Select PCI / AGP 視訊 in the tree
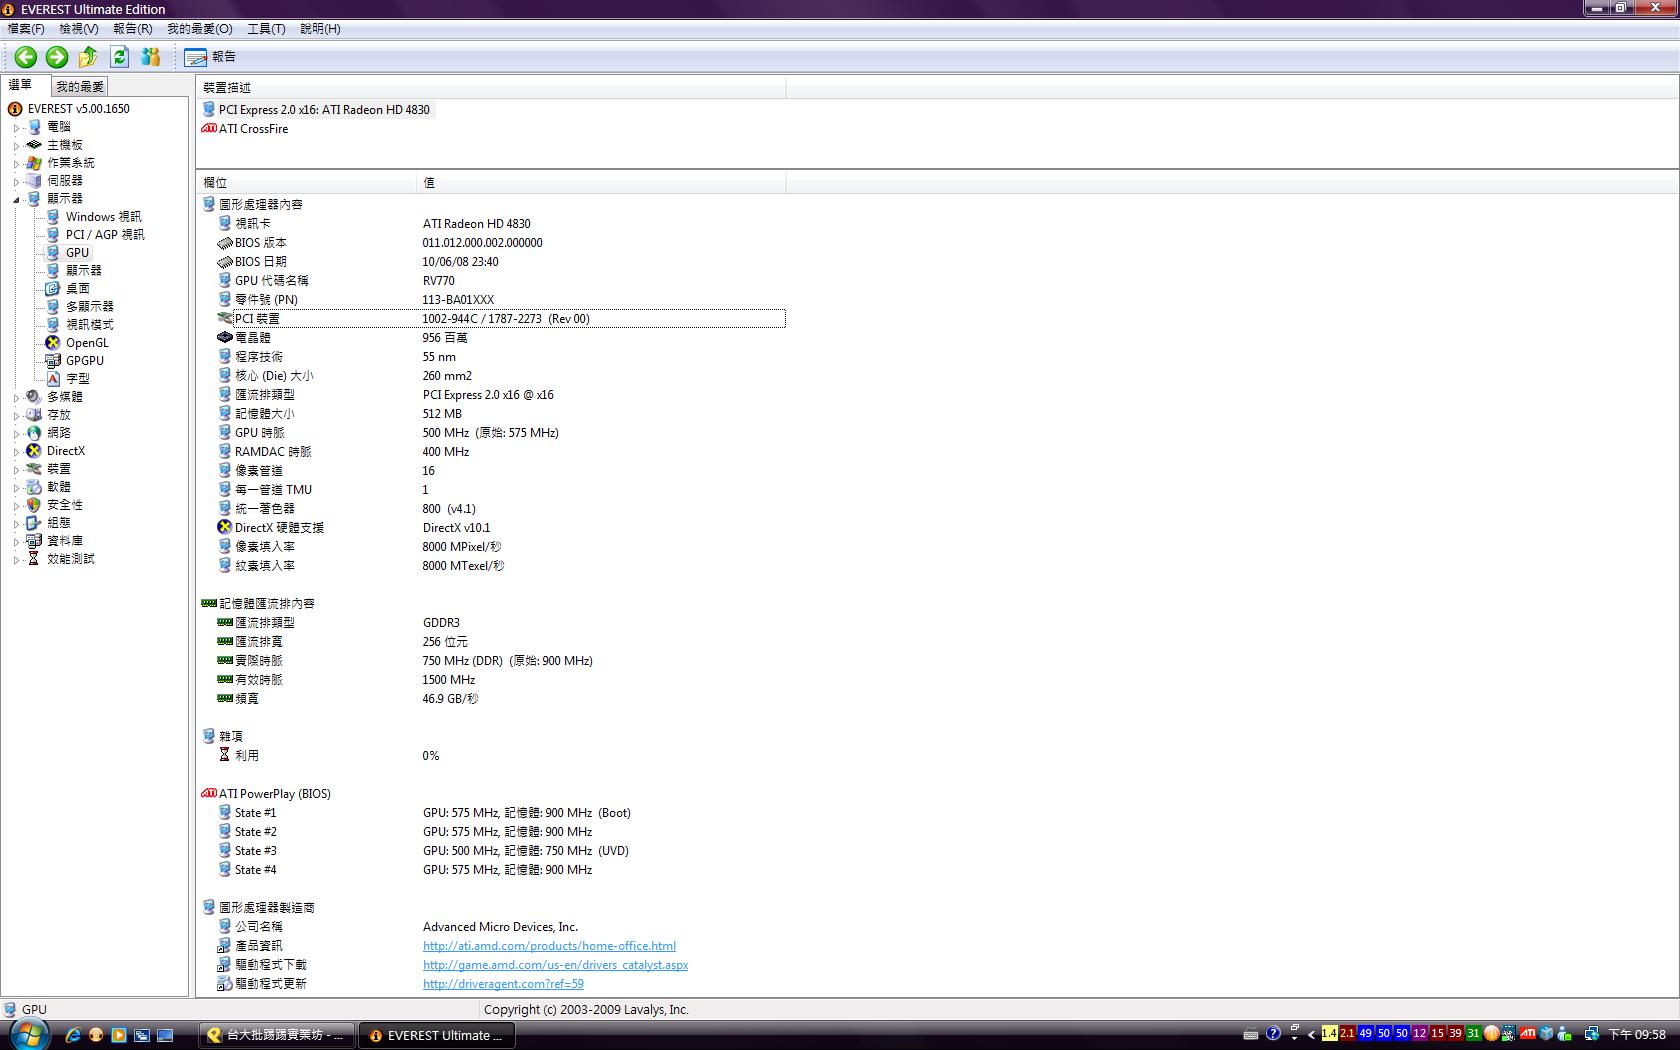 point(105,235)
